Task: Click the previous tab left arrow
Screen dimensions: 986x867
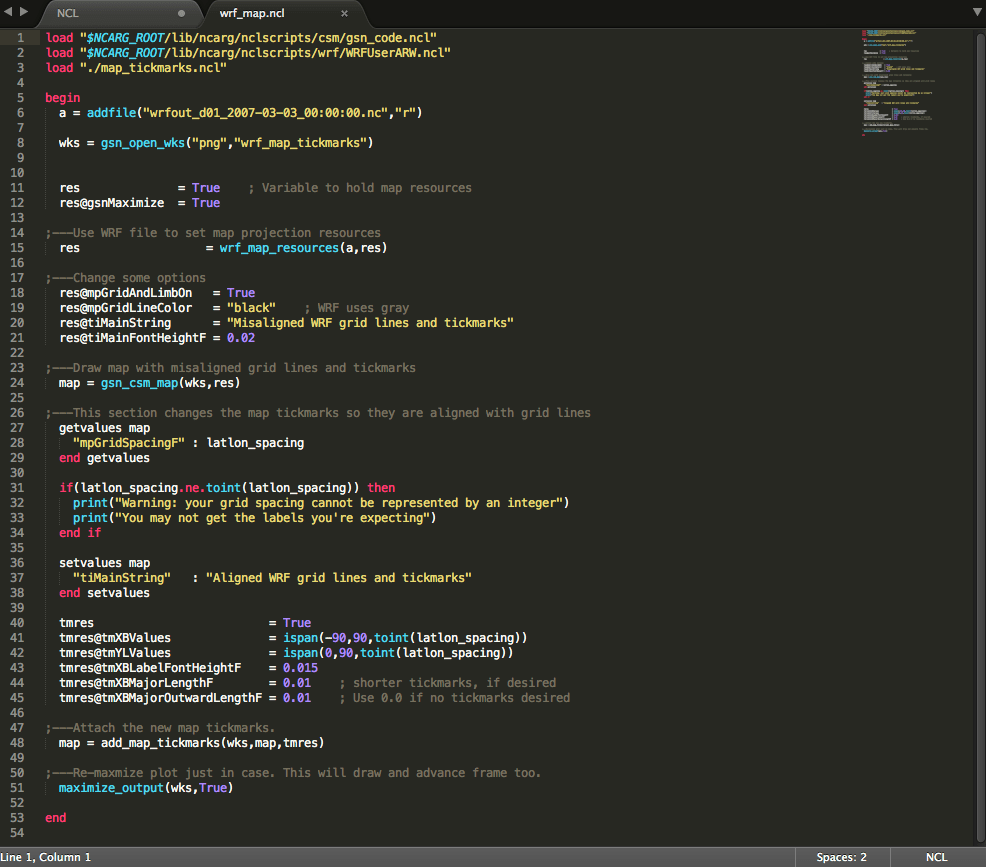Action: pyautogui.click(x=10, y=13)
